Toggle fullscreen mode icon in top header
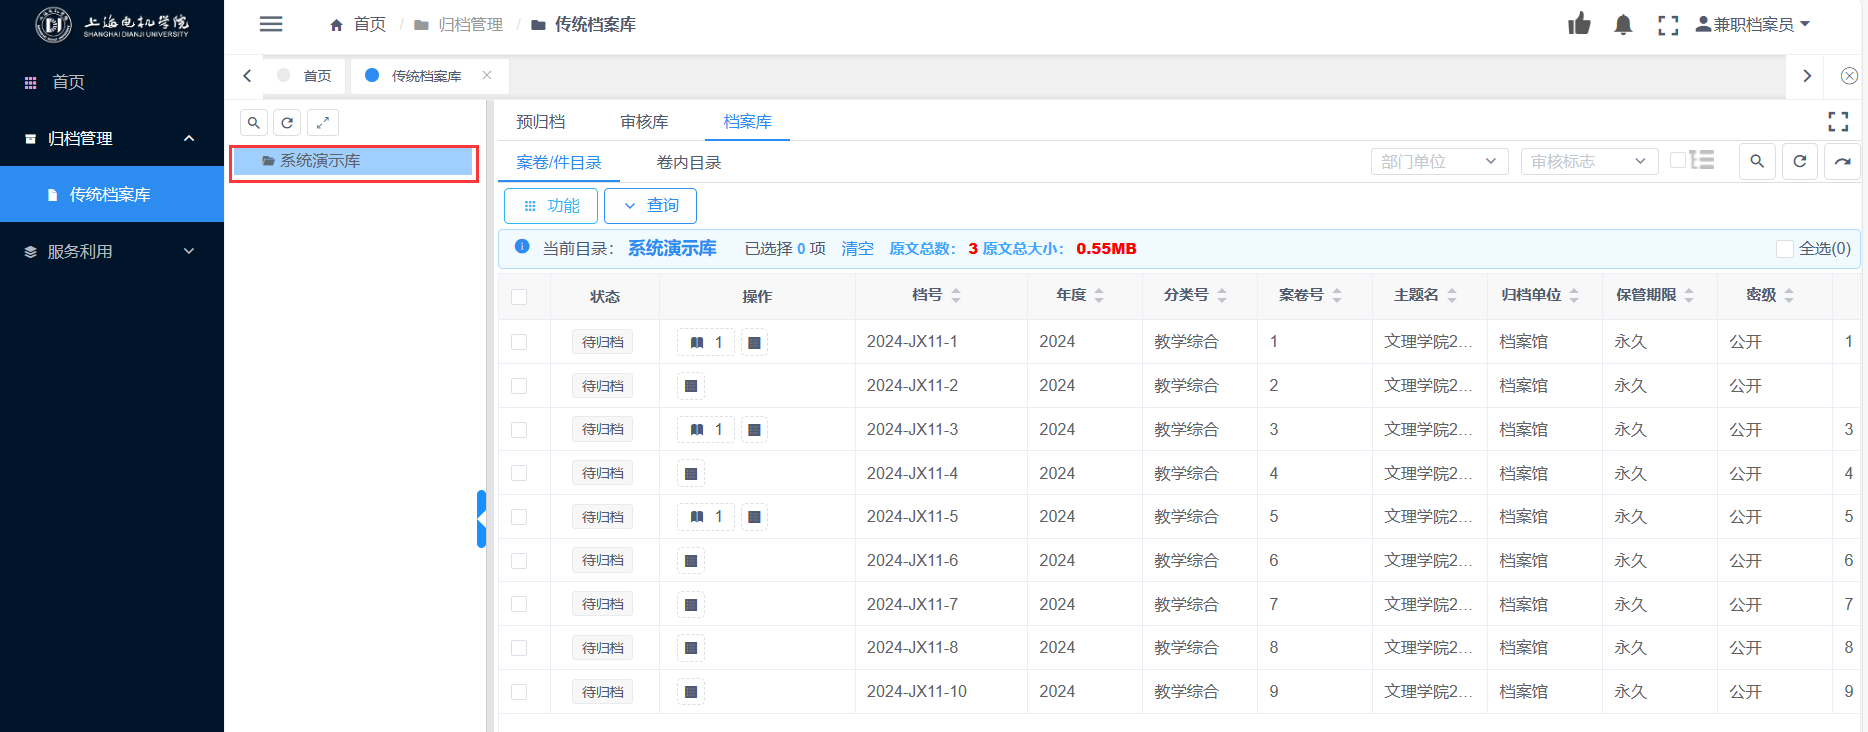The height and width of the screenshot is (732, 1868). point(1667,25)
